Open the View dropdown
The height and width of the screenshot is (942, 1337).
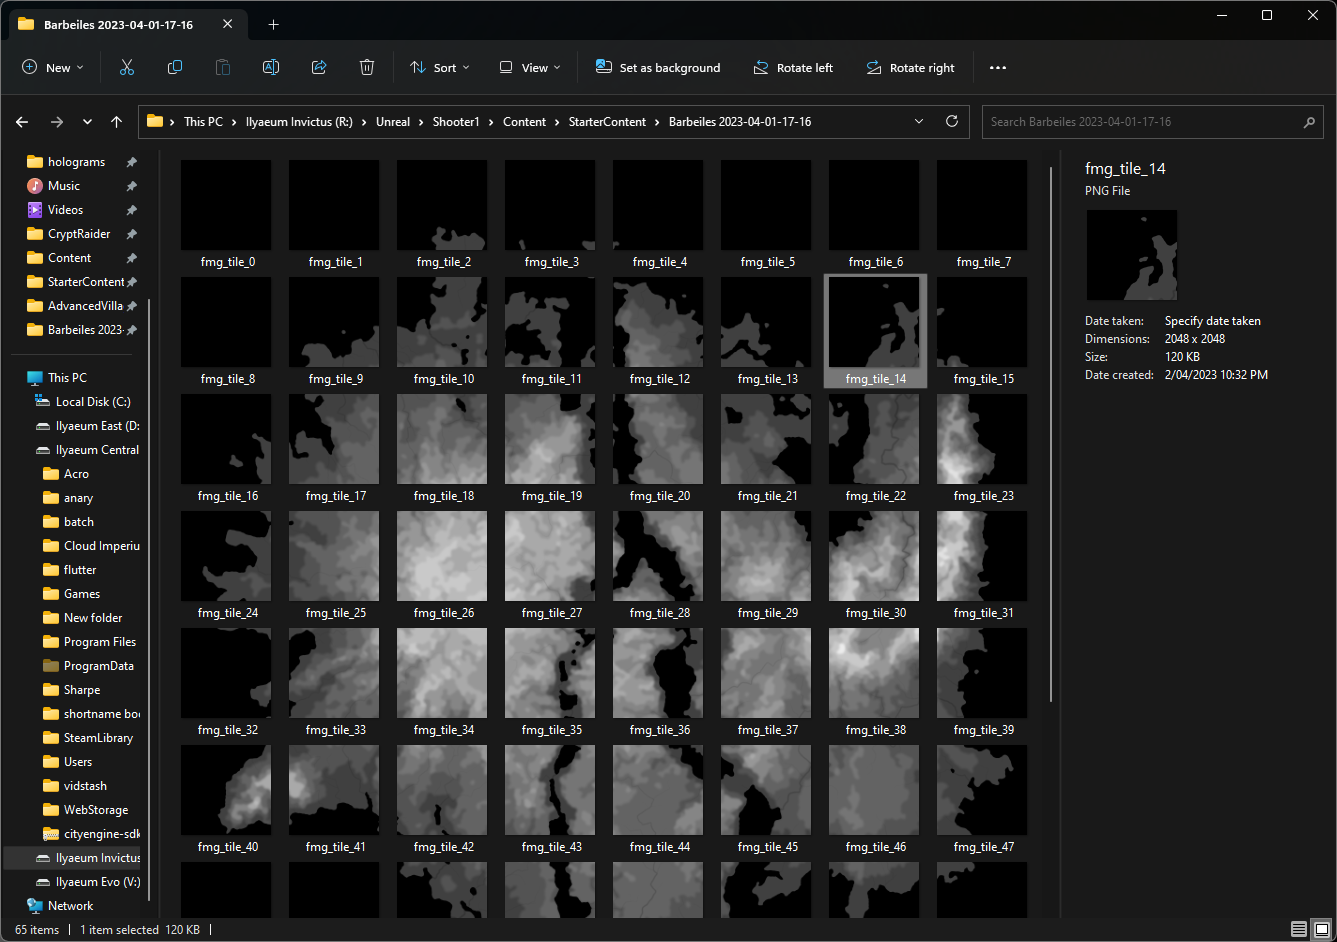(x=529, y=67)
